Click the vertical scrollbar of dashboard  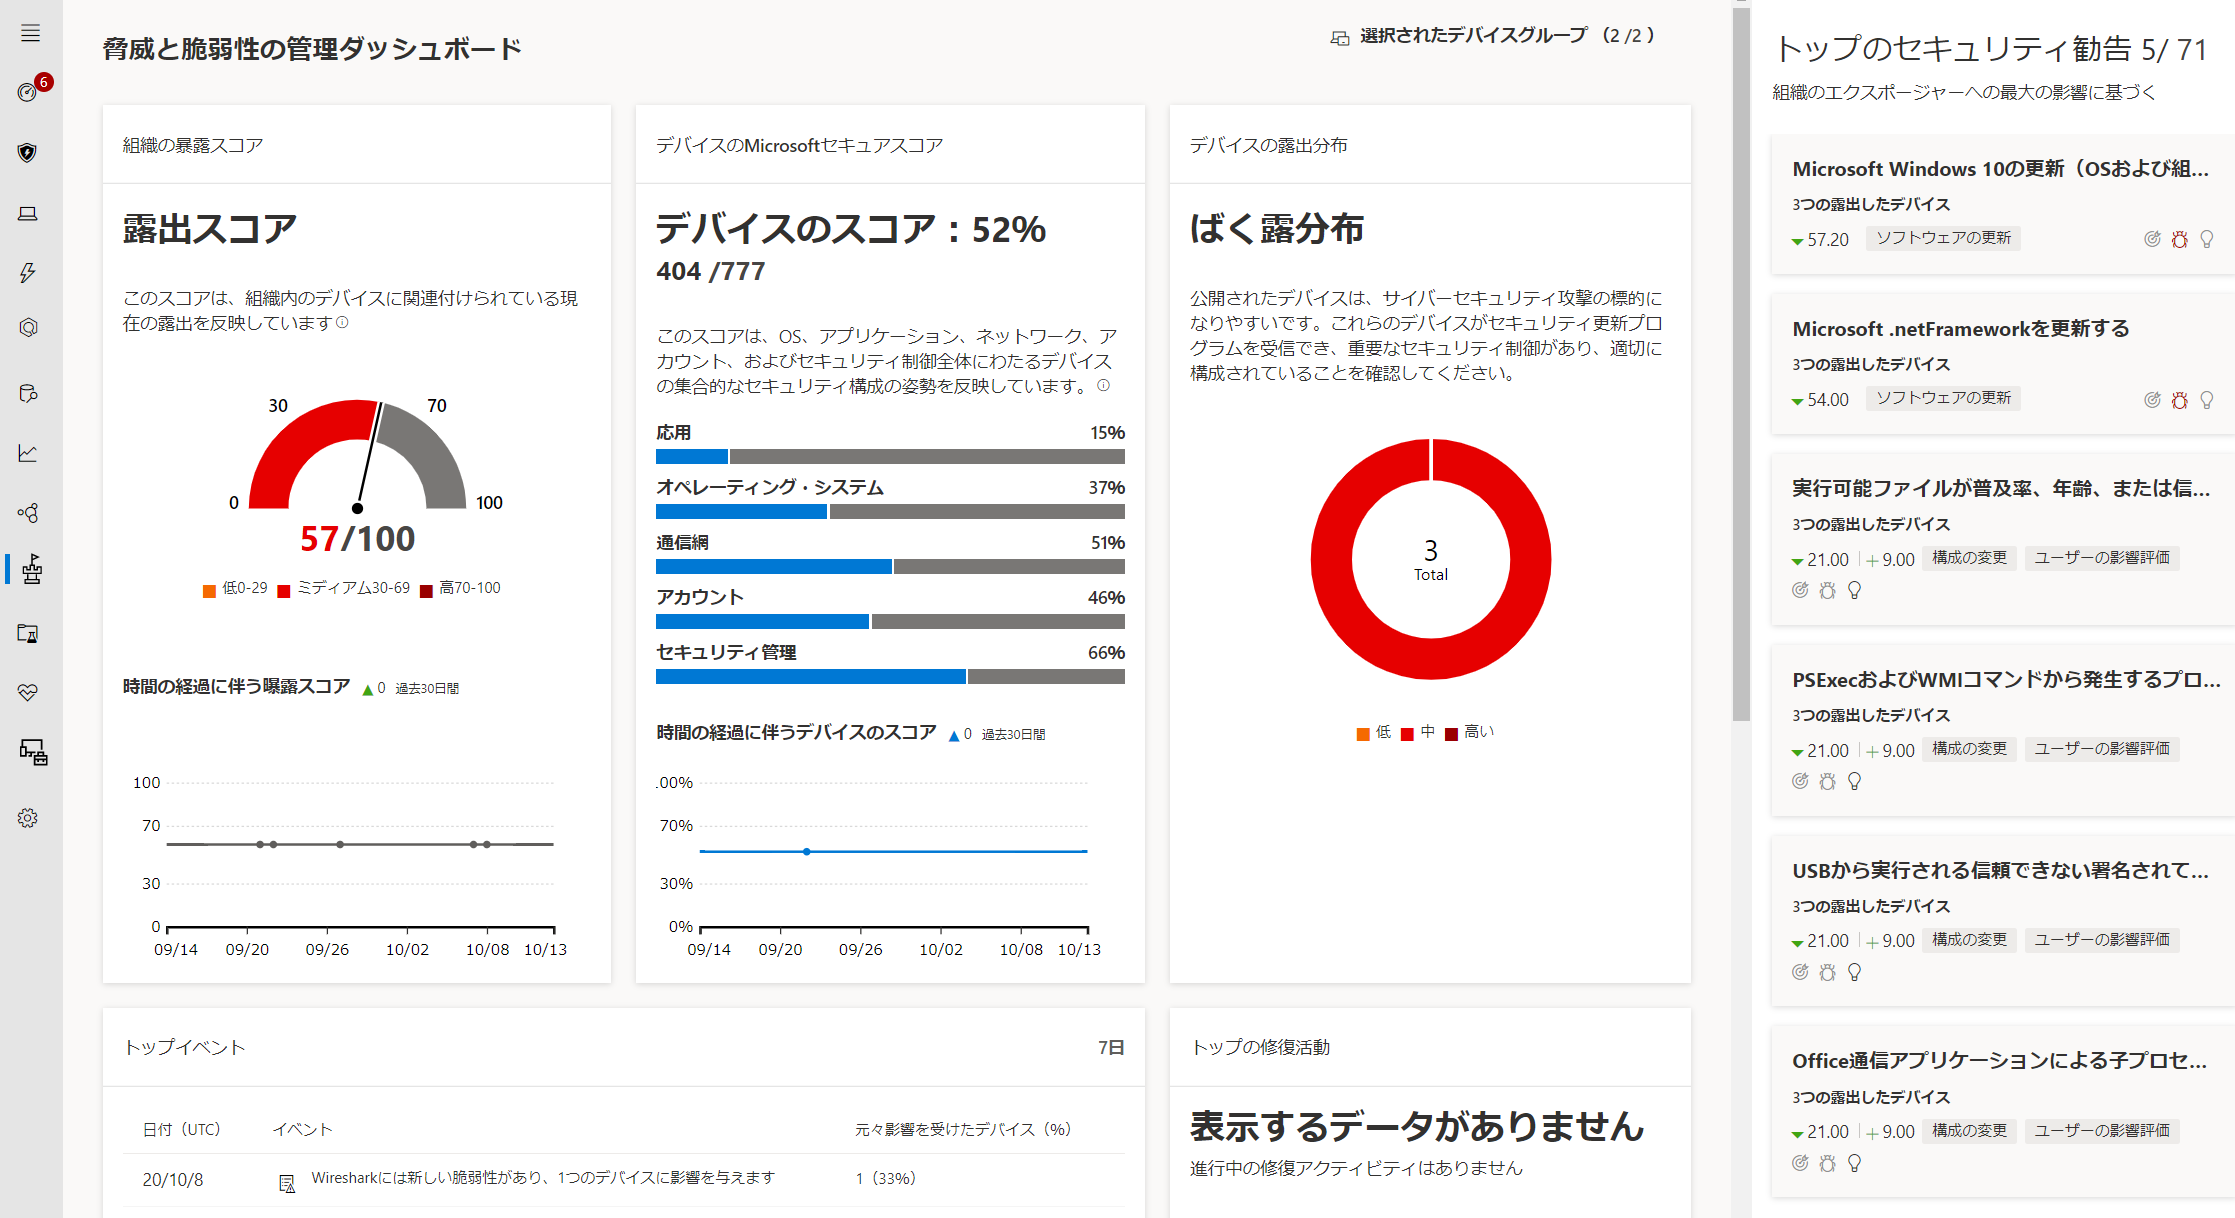(x=1741, y=360)
